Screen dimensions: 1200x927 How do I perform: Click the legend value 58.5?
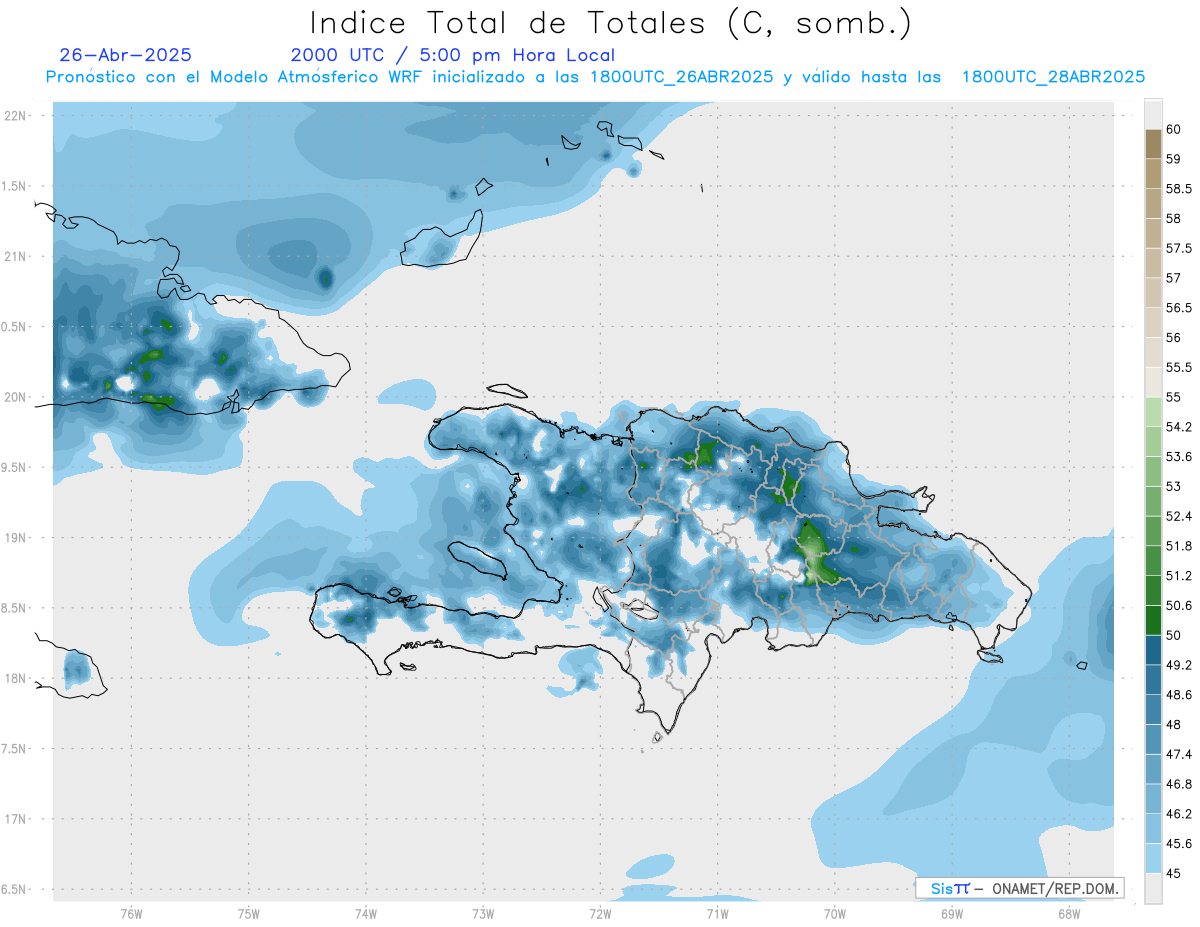click(x=1178, y=189)
